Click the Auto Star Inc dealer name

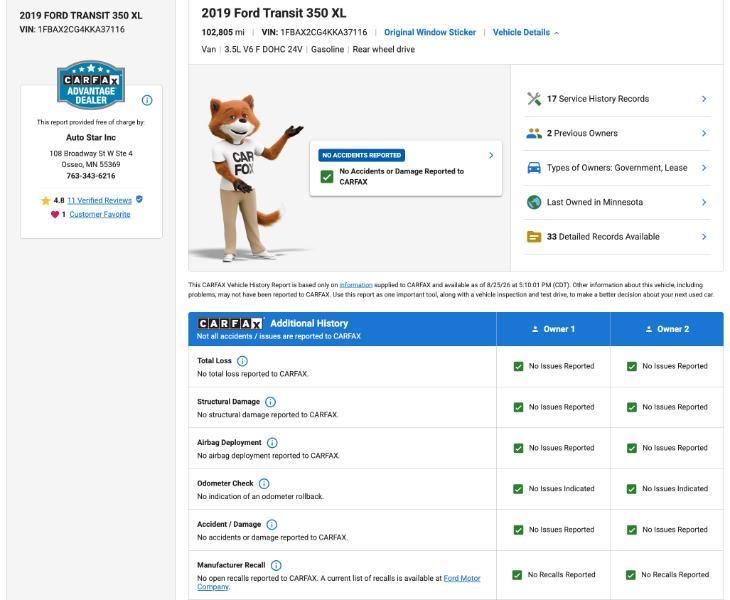click(x=91, y=137)
